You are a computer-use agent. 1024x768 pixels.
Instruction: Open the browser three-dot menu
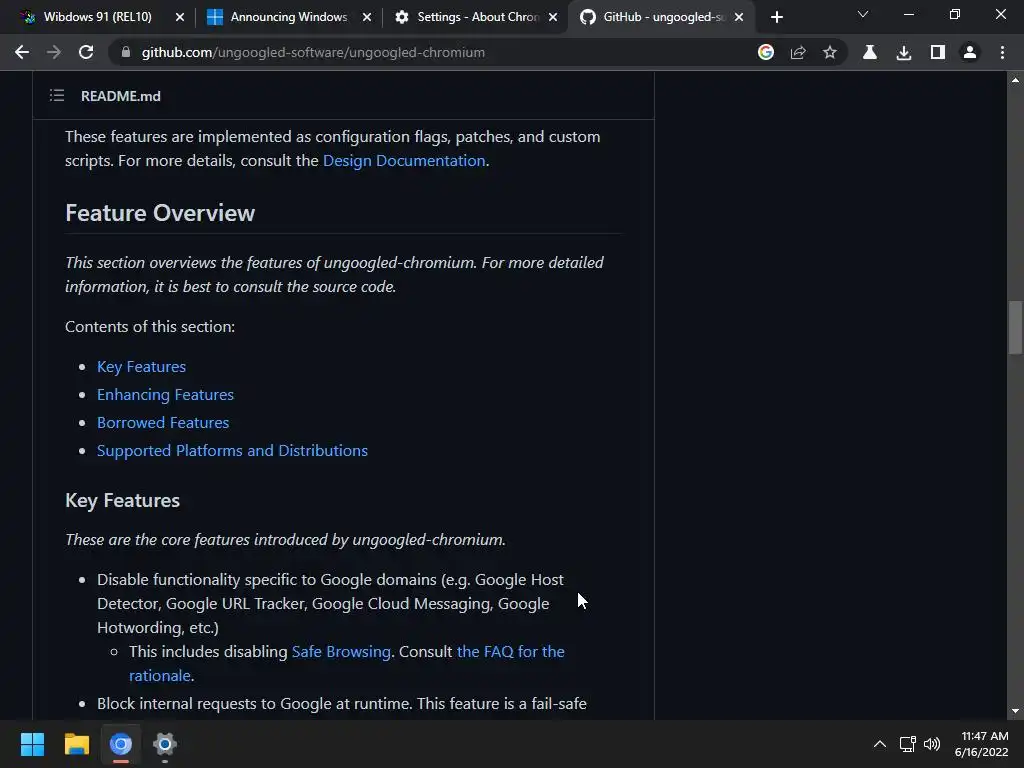pos(1002,52)
